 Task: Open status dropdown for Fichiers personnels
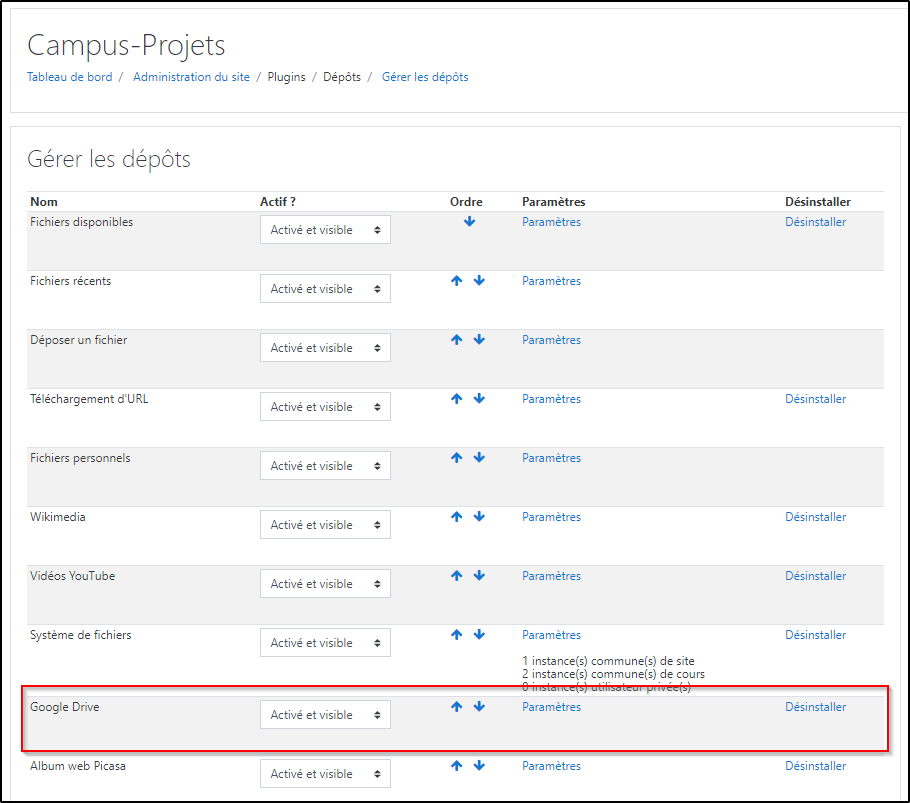[x=325, y=466]
